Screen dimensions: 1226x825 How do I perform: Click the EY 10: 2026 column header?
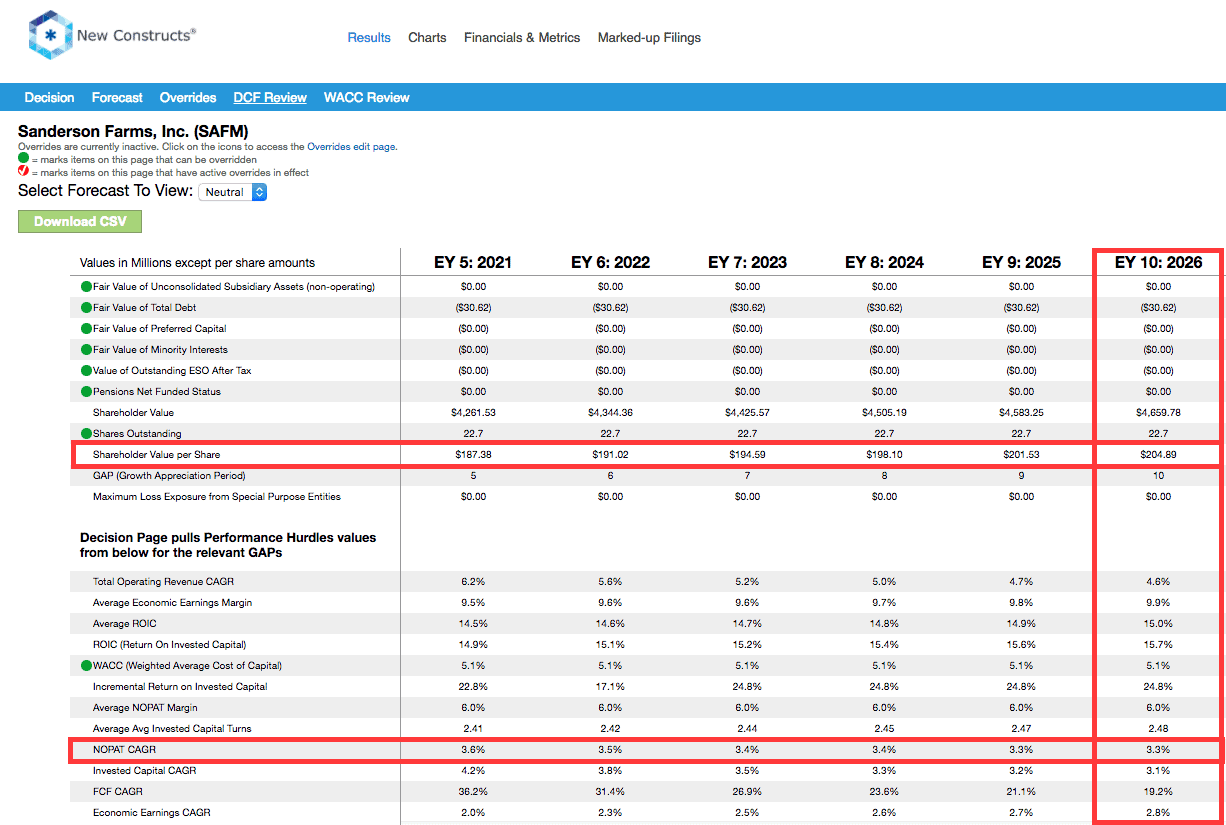1158,263
